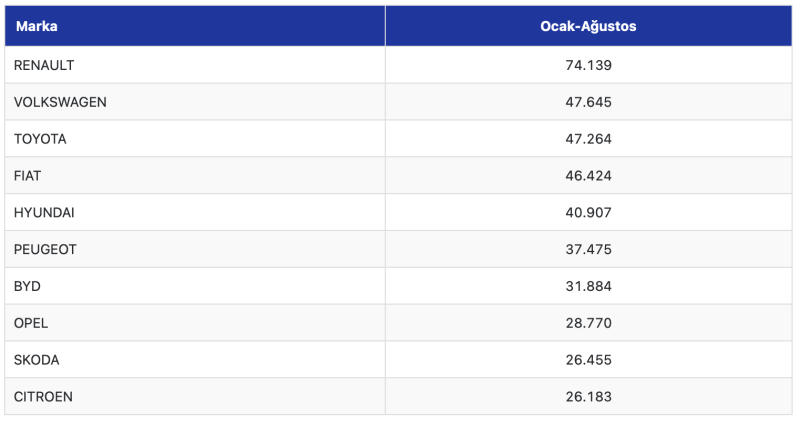The width and height of the screenshot is (800, 423).
Task: Select the RENAULT brand cell
Action: click(x=195, y=65)
